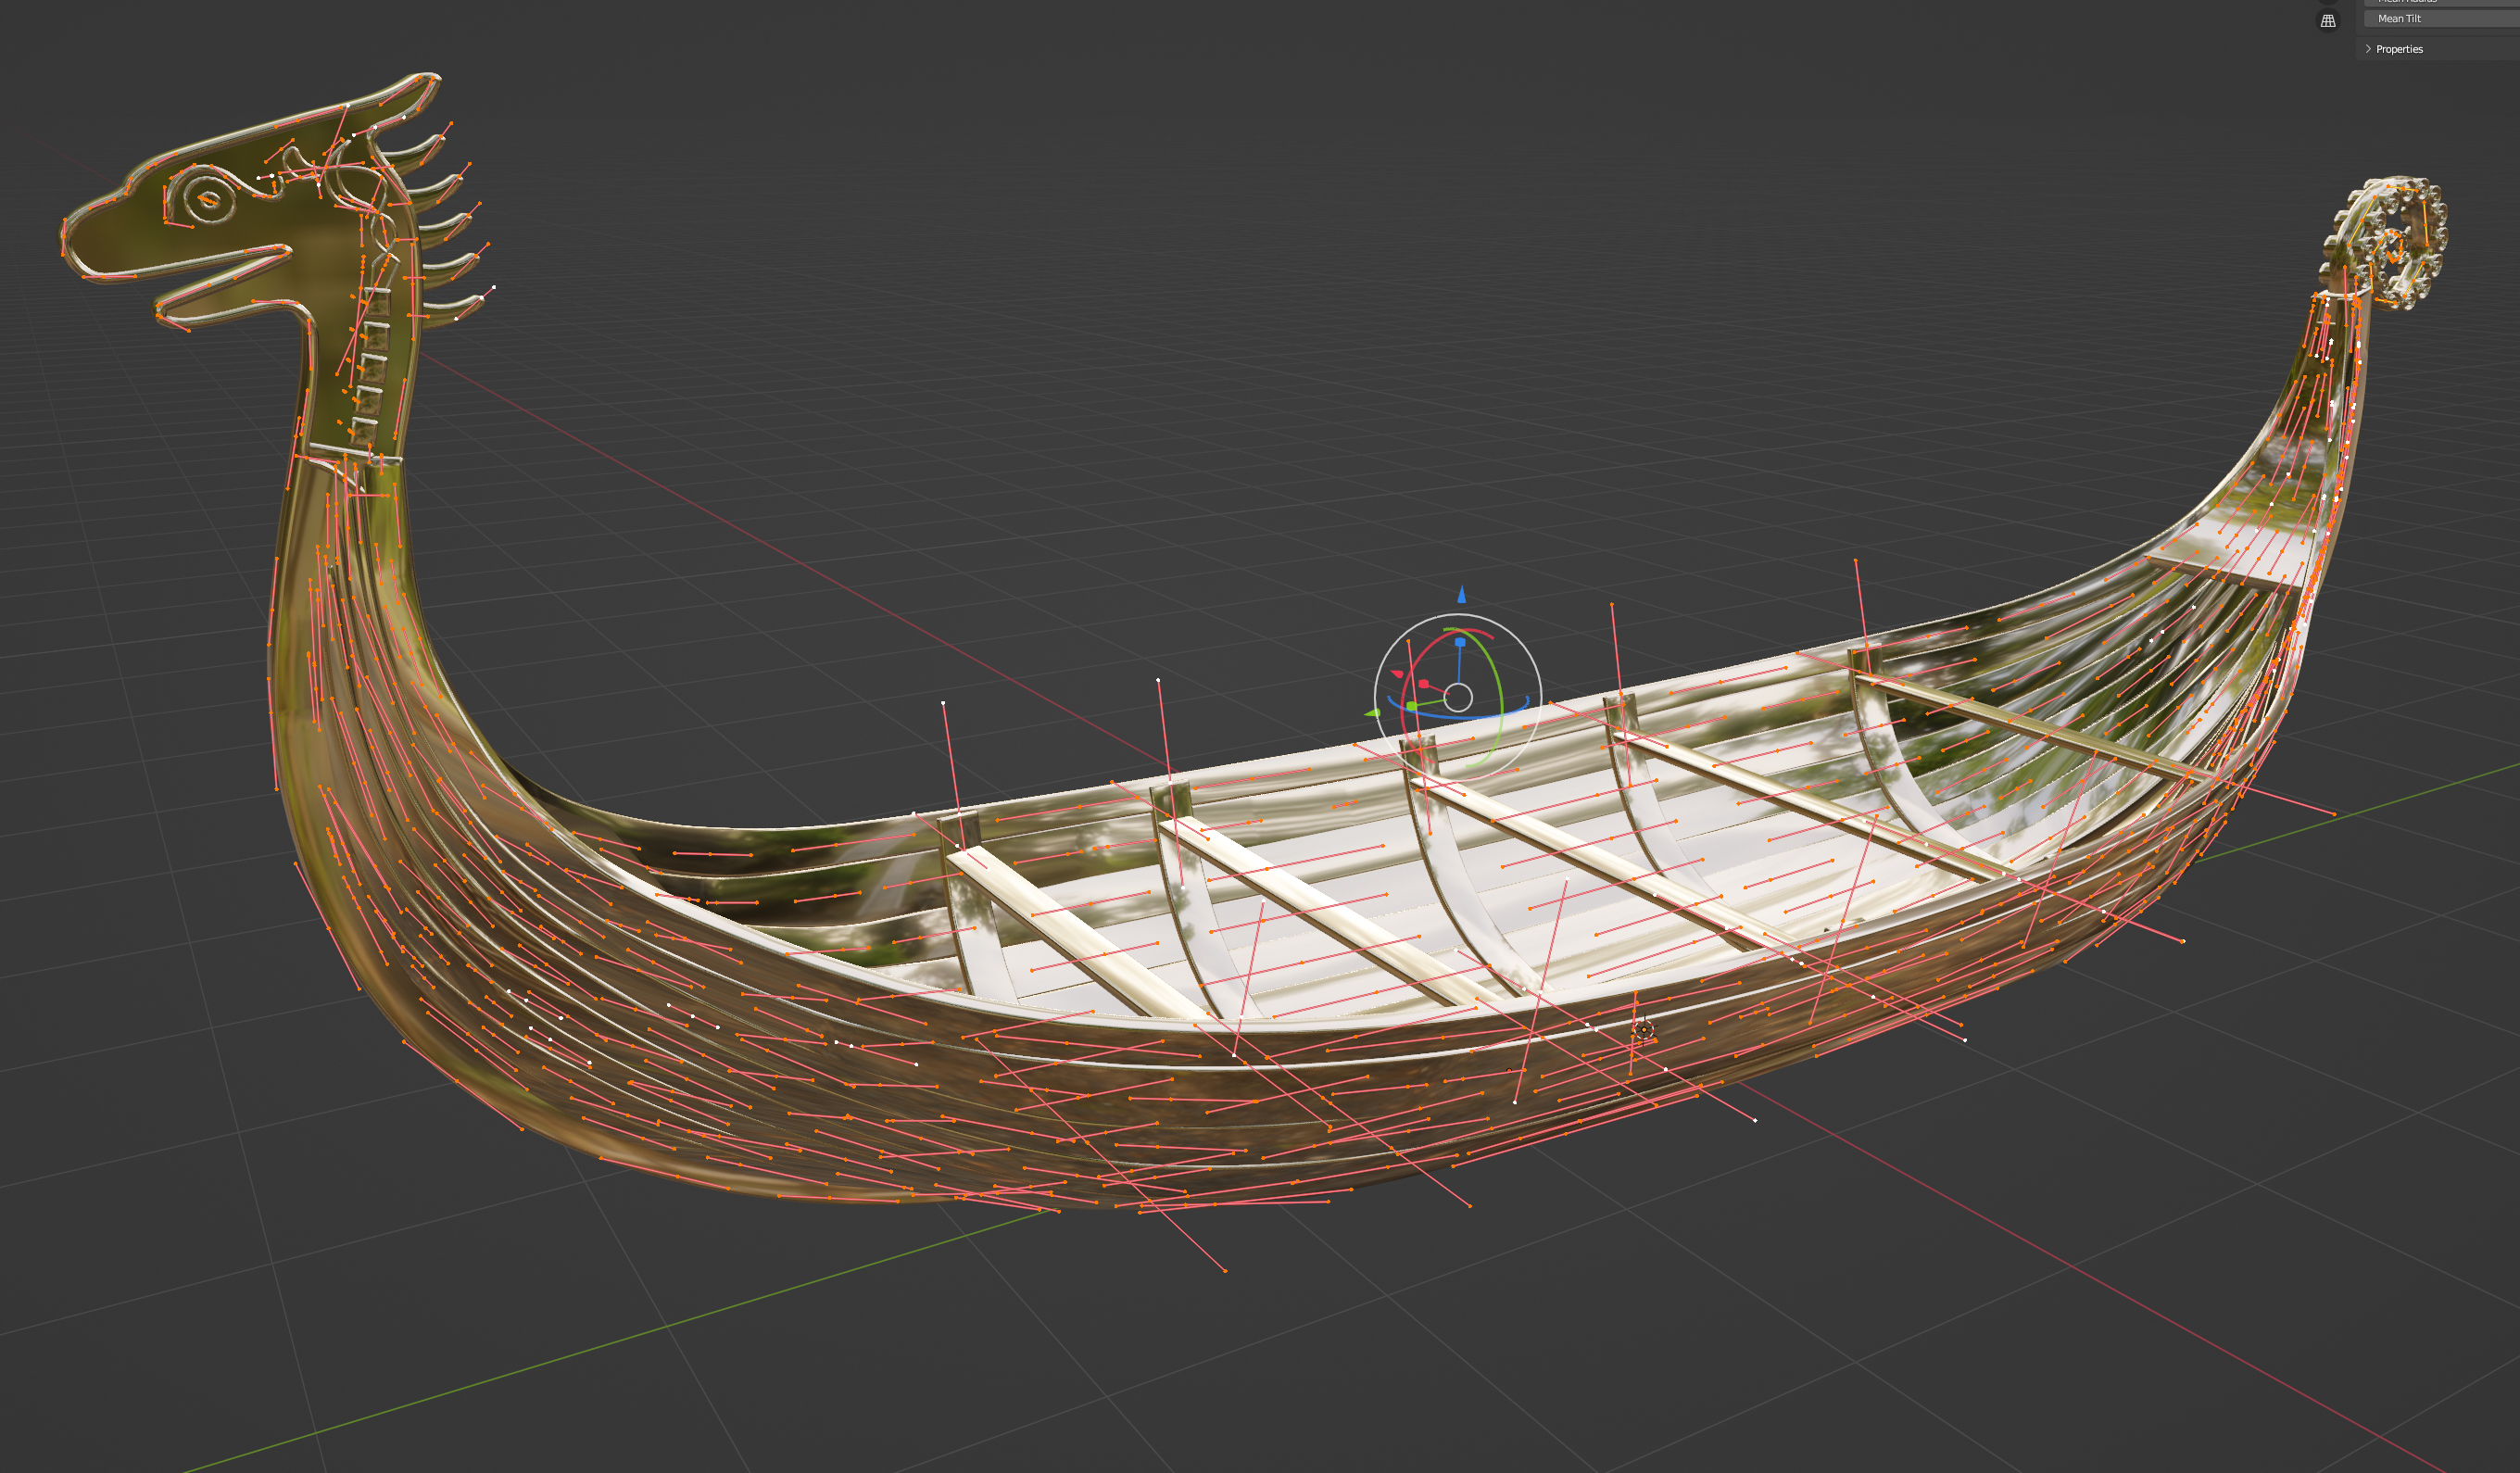Toggle perspective/orthographic view grid icon
This screenshot has height=1473, width=2520.
2328,21
